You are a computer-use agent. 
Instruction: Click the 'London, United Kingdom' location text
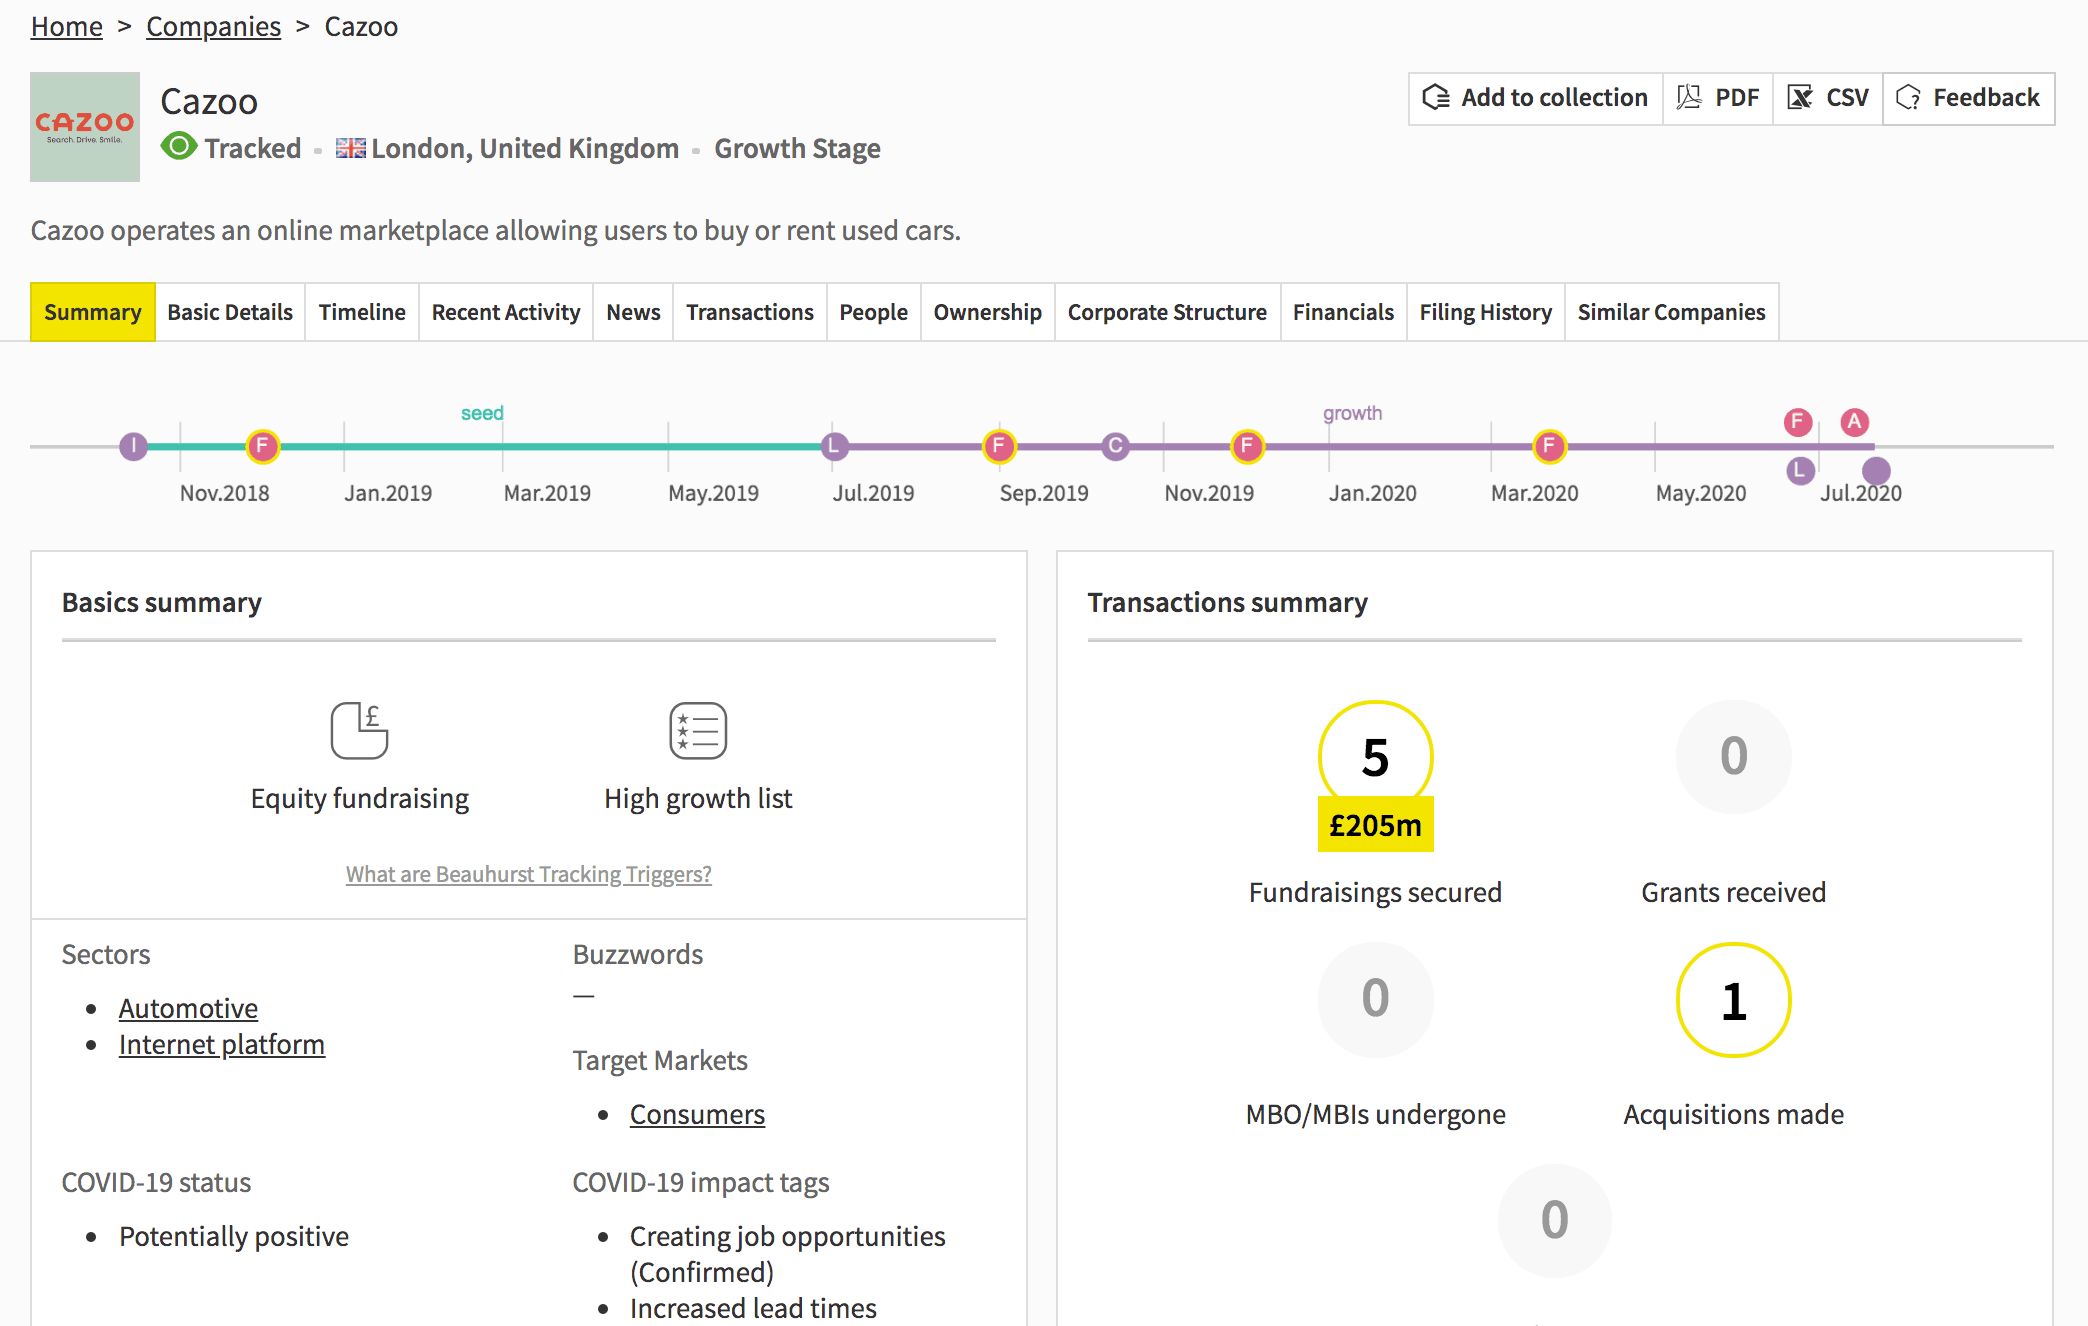click(525, 148)
